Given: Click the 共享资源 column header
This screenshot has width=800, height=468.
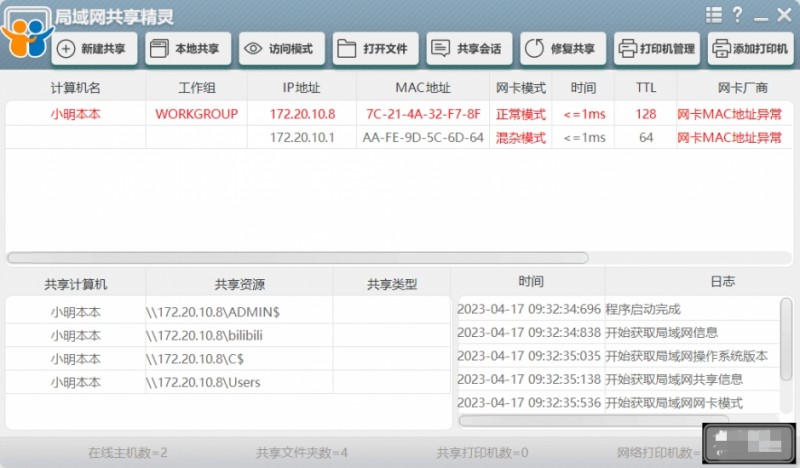Looking at the screenshot, I should click(239, 284).
